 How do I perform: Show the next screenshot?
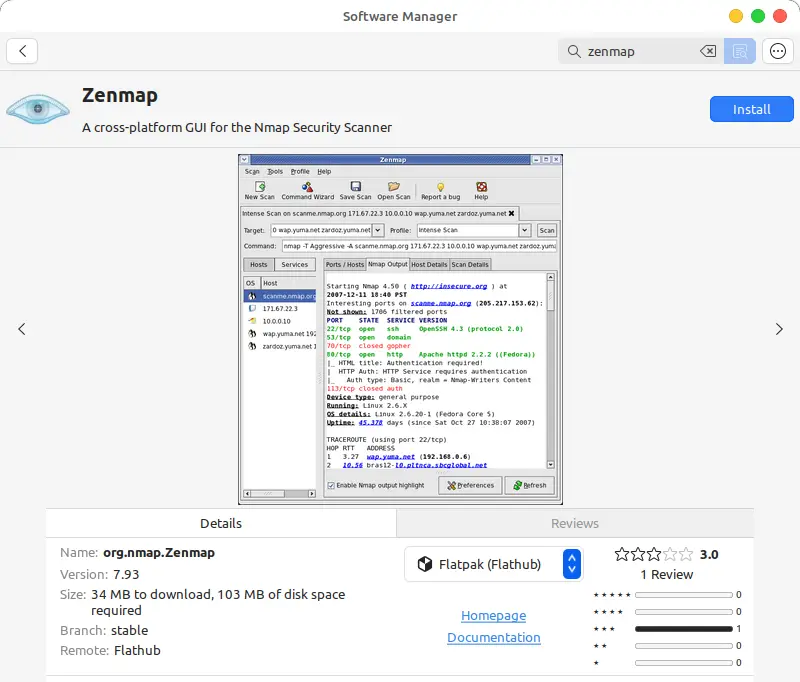click(779, 329)
